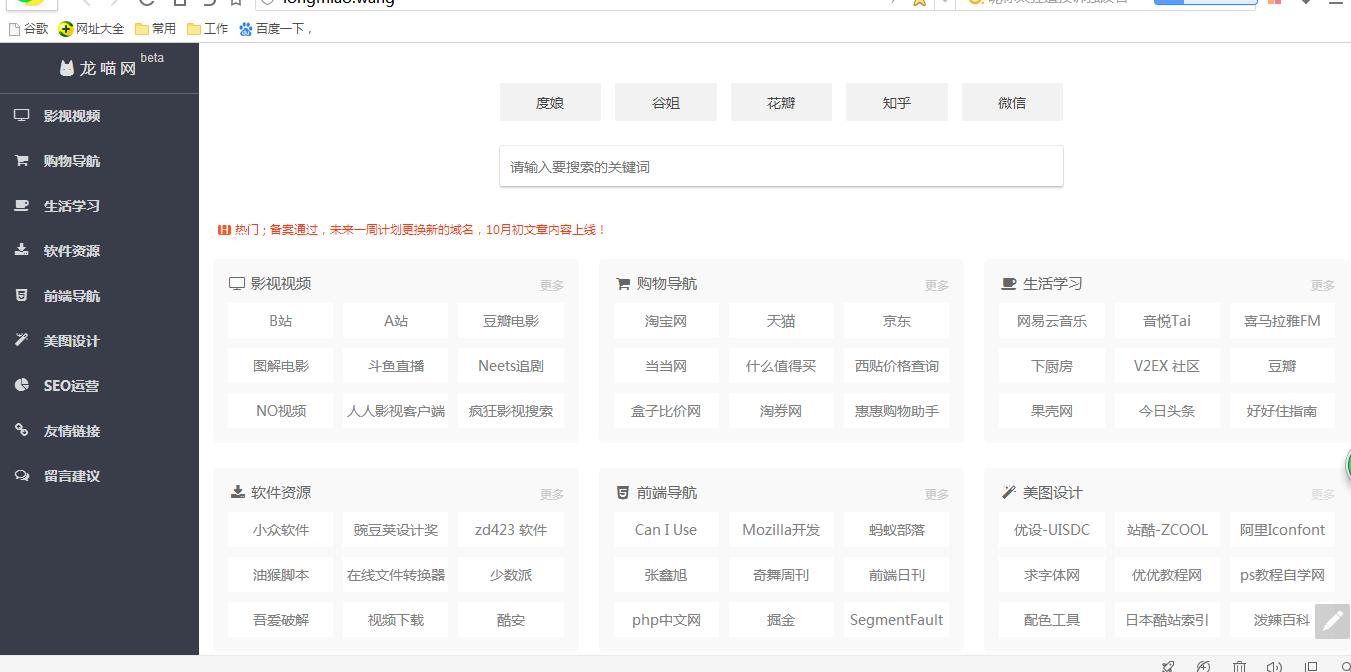1351x672 pixels.
Task: Click 更多 in the 购物导航 panel
Action: [x=936, y=285]
